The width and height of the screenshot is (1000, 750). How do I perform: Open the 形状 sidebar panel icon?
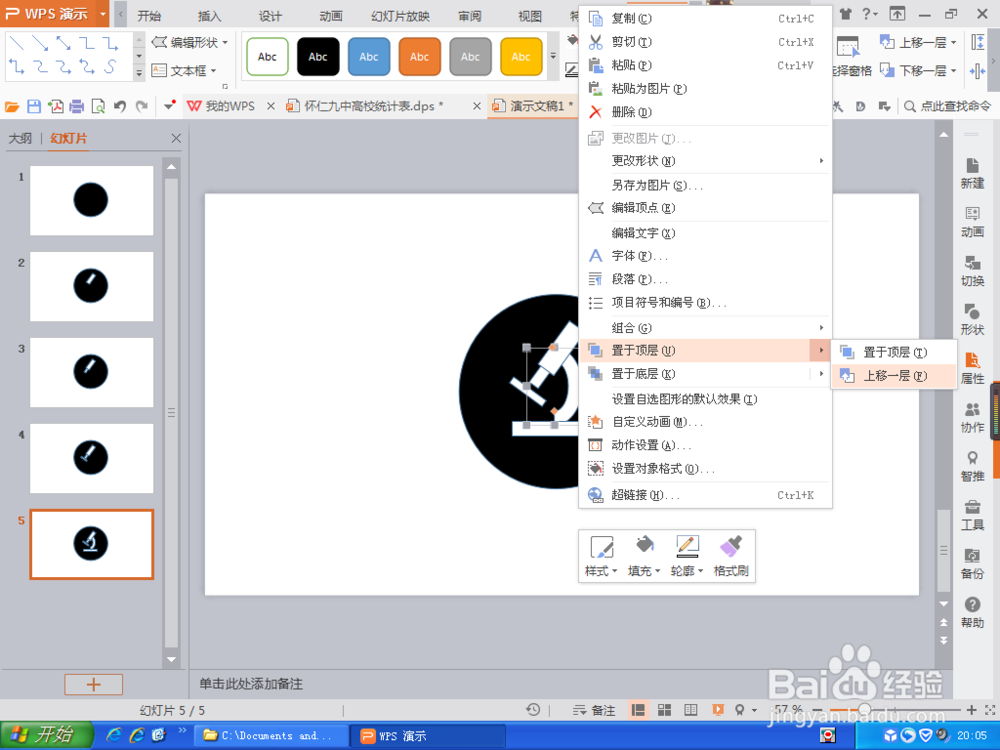click(x=972, y=320)
